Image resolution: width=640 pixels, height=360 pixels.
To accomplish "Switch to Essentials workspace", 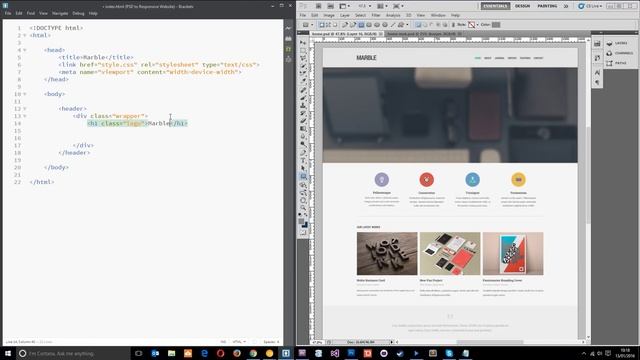I will coord(495,6).
